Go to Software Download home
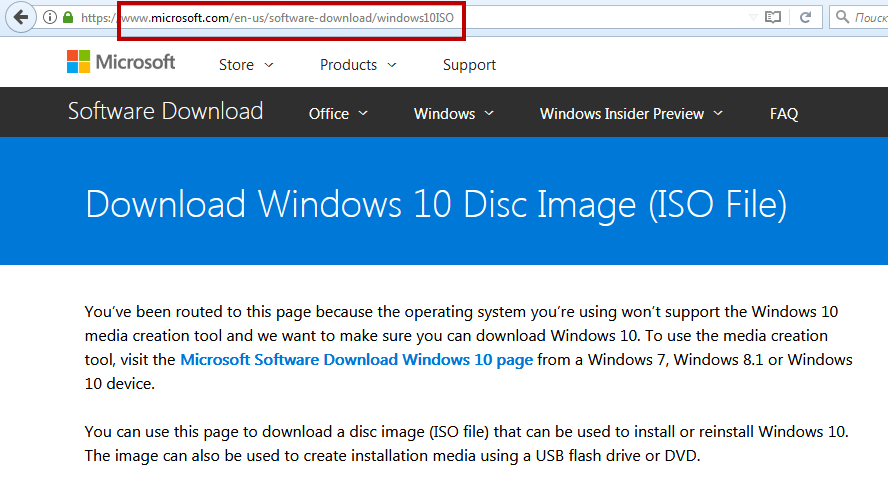 point(165,111)
